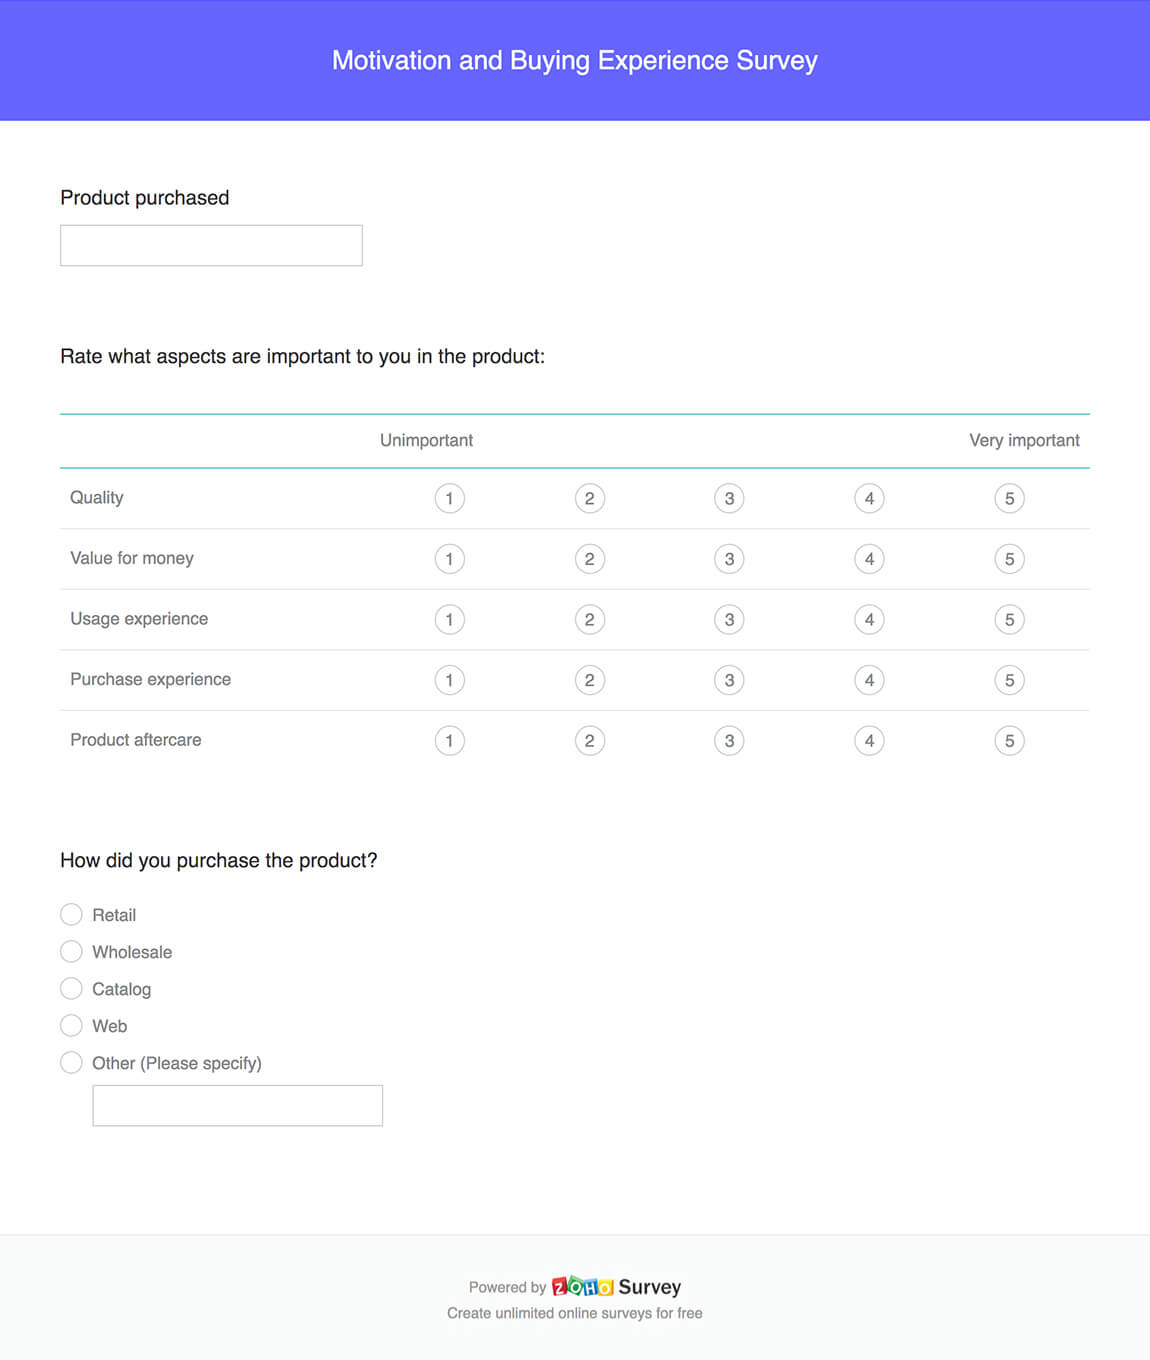Screen dimensions: 1150x1360
Task: Give Value for money a rating of 3
Action: (x=729, y=559)
